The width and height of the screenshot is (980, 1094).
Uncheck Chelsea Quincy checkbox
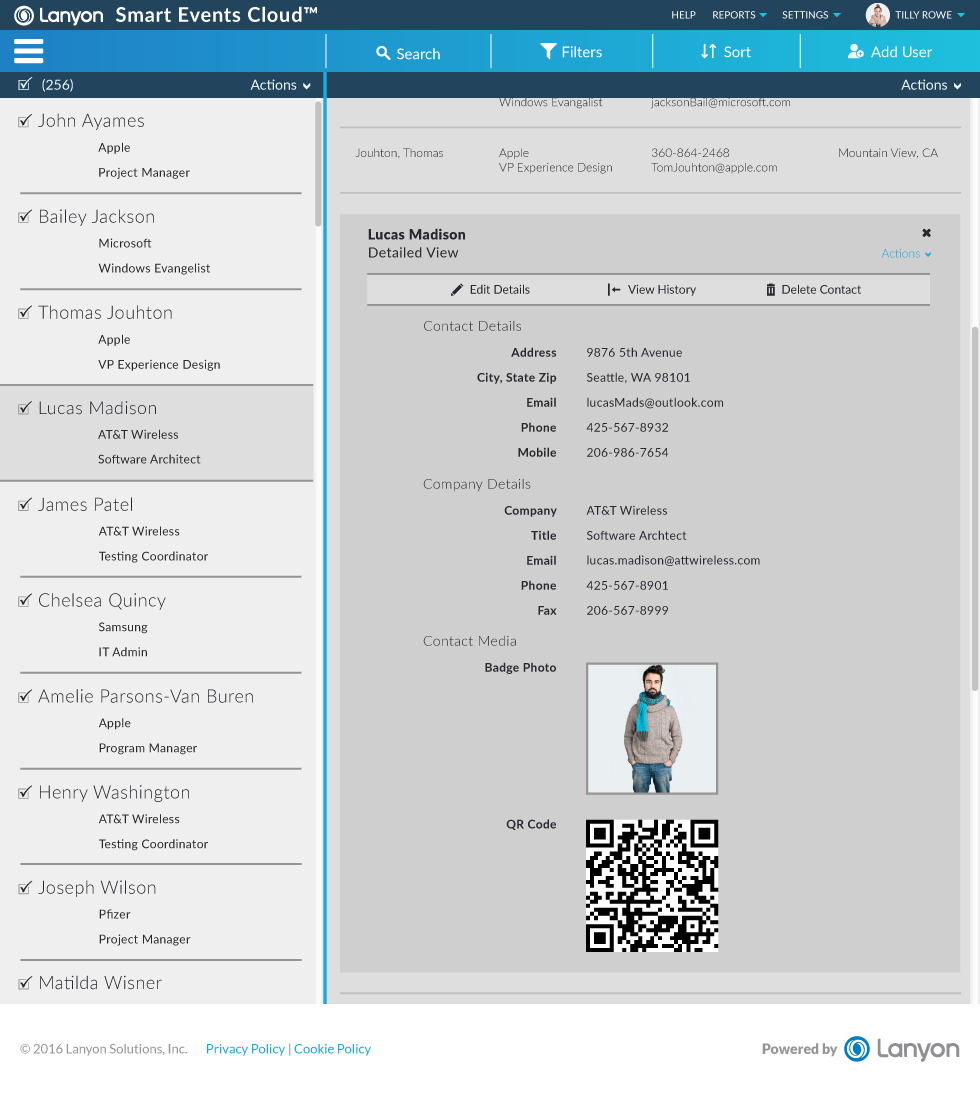coord(25,600)
